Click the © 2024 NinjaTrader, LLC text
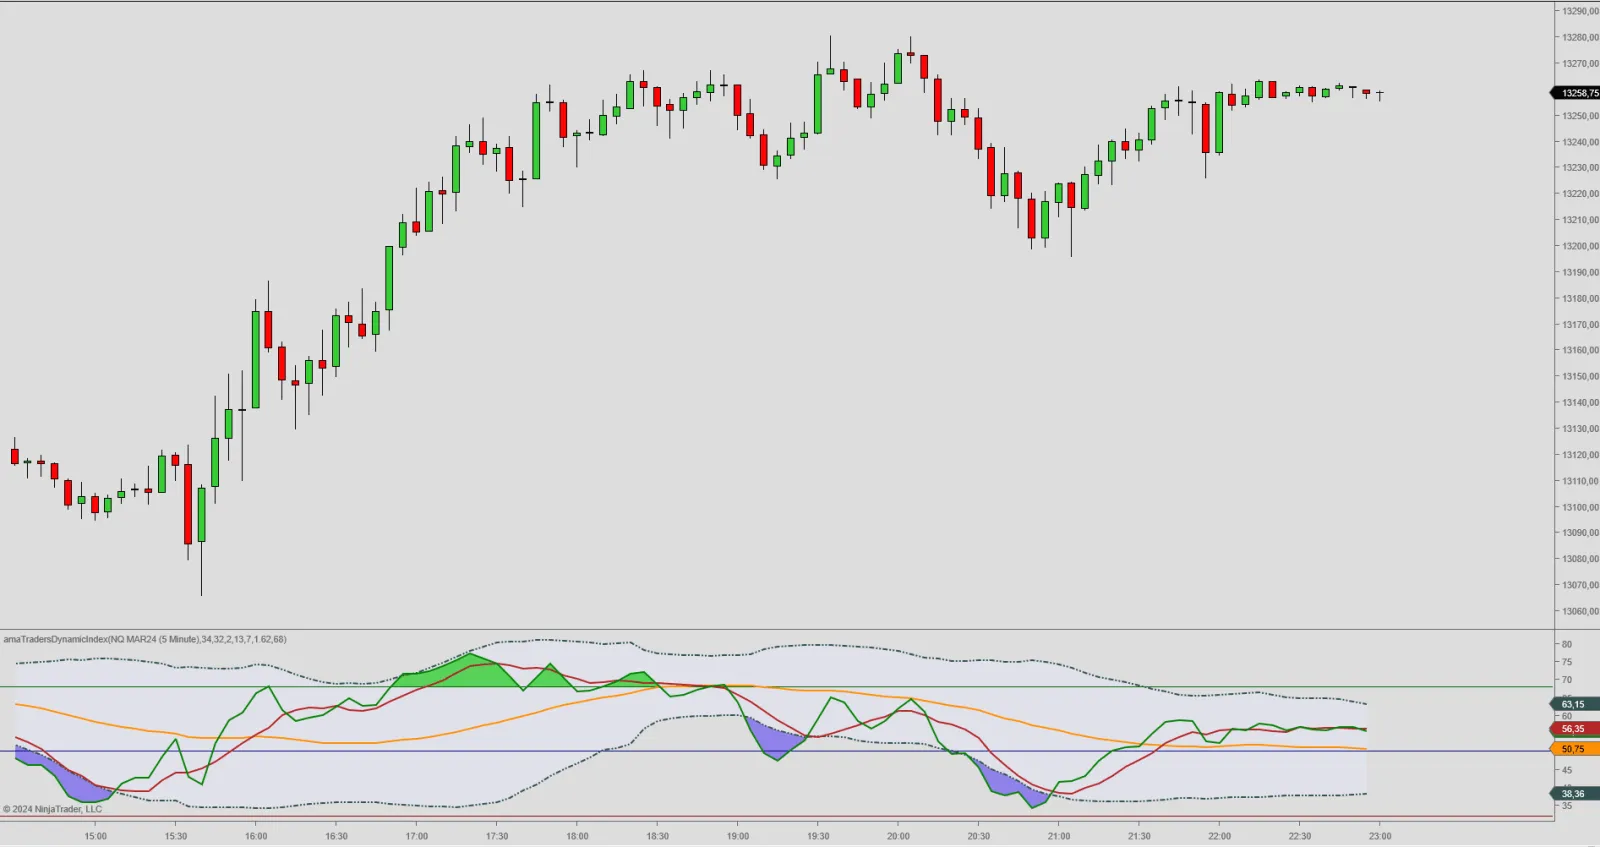 tap(52, 809)
